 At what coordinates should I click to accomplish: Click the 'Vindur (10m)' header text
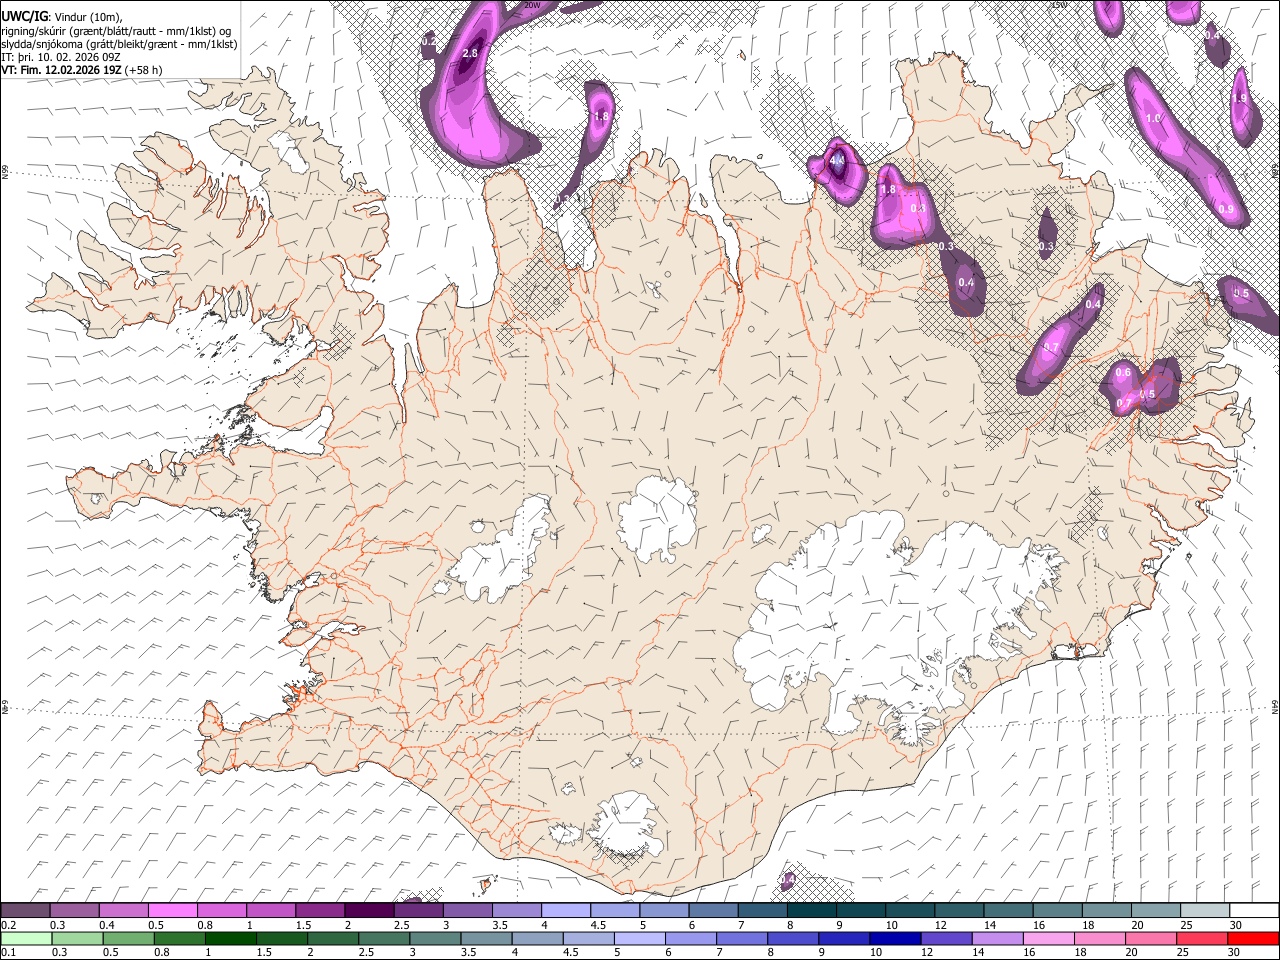[86, 16]
